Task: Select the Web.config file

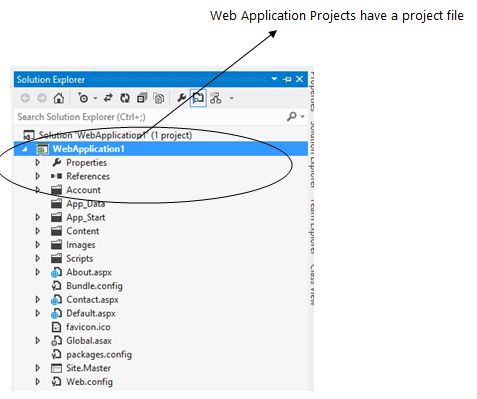Action: click(89, 382)
